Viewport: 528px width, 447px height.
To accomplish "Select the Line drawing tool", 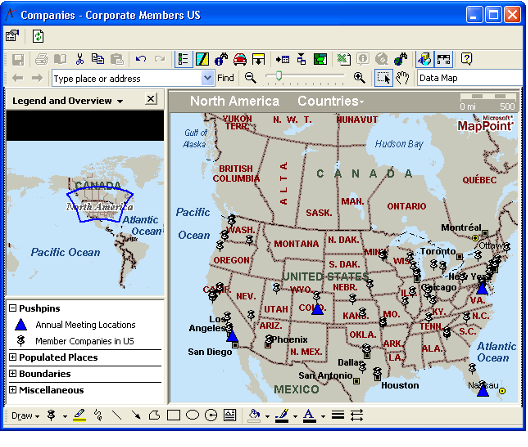I will tap(117, 415).
